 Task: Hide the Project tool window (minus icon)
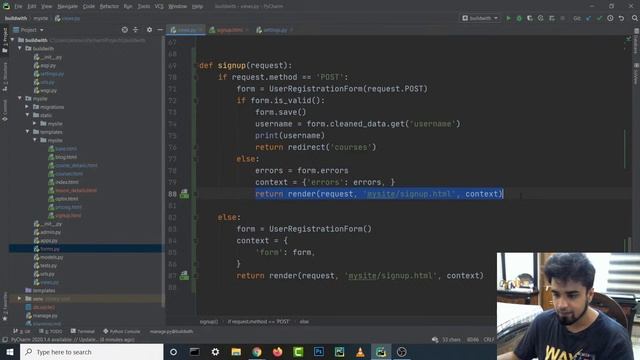[x=160, y=30]
